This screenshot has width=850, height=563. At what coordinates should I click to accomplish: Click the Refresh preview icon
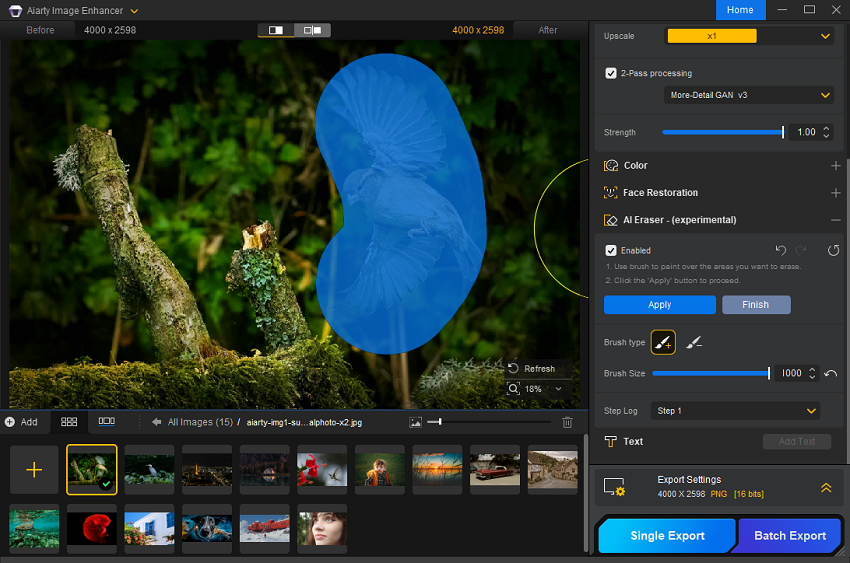[513, 368]
